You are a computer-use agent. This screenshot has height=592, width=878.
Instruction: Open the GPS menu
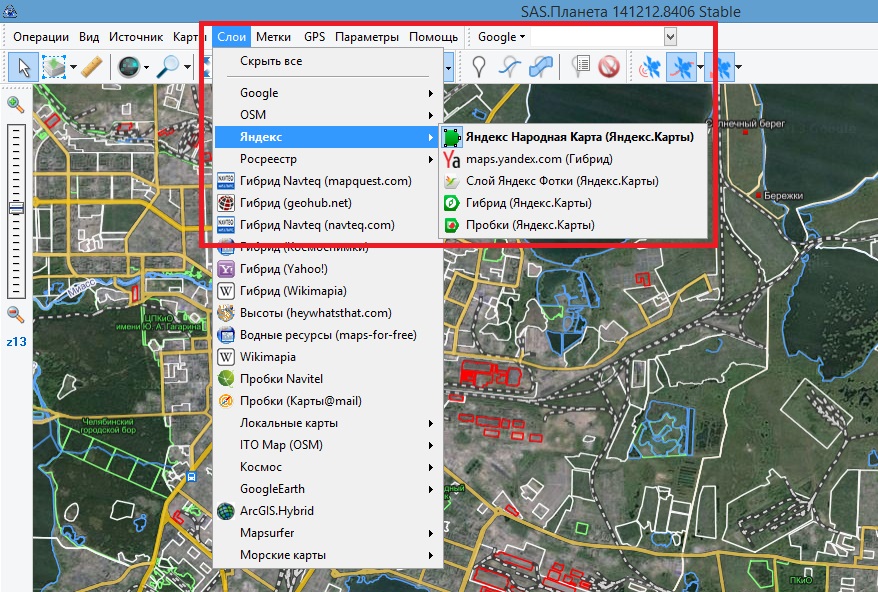point(315,37)
